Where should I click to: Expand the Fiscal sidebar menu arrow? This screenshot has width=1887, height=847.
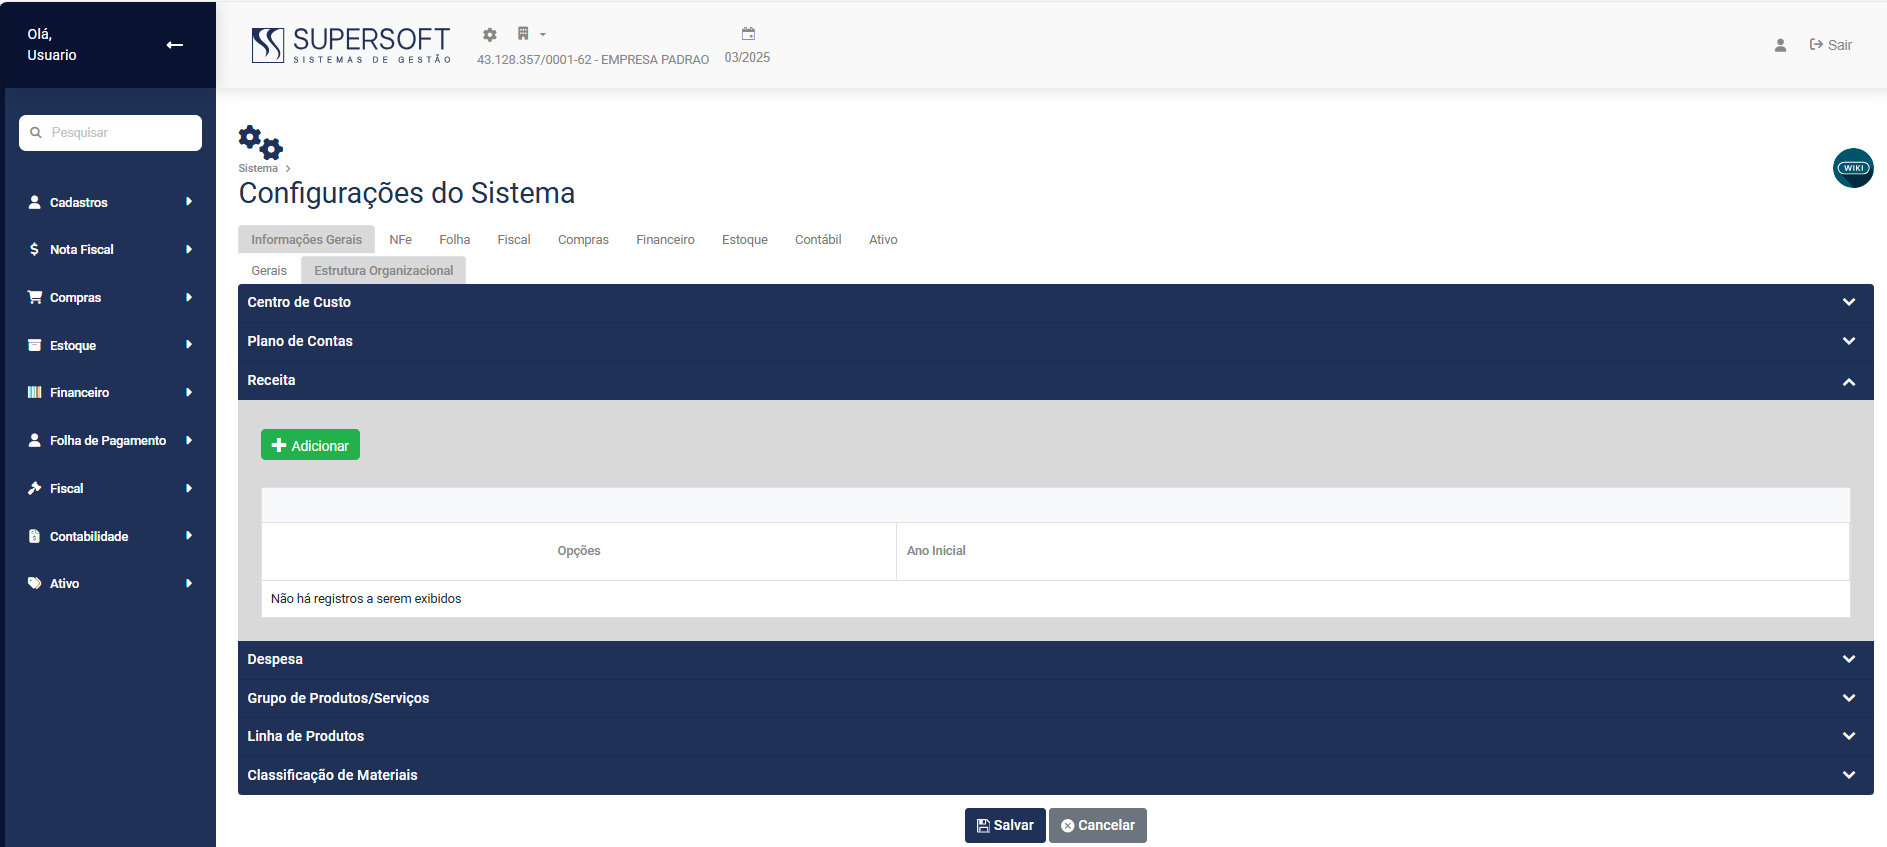coord(189,488)
